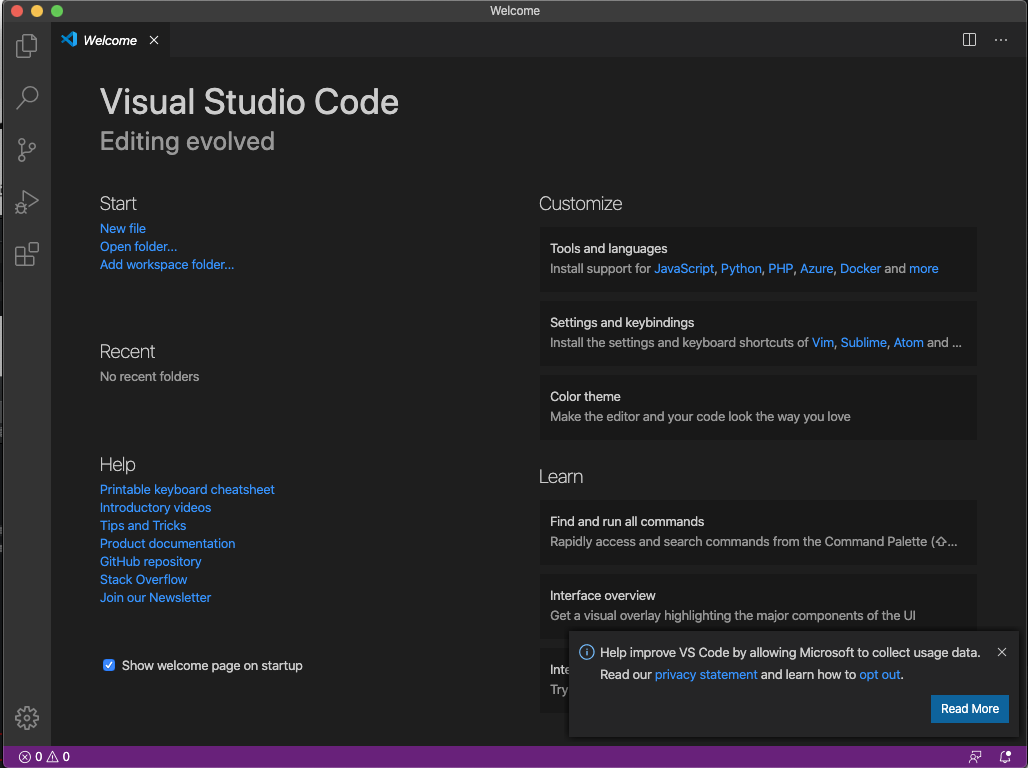Open the GitHub repository link
Image resolution: width=1028 pixels, height=768 pixels.
pos(150,561)
